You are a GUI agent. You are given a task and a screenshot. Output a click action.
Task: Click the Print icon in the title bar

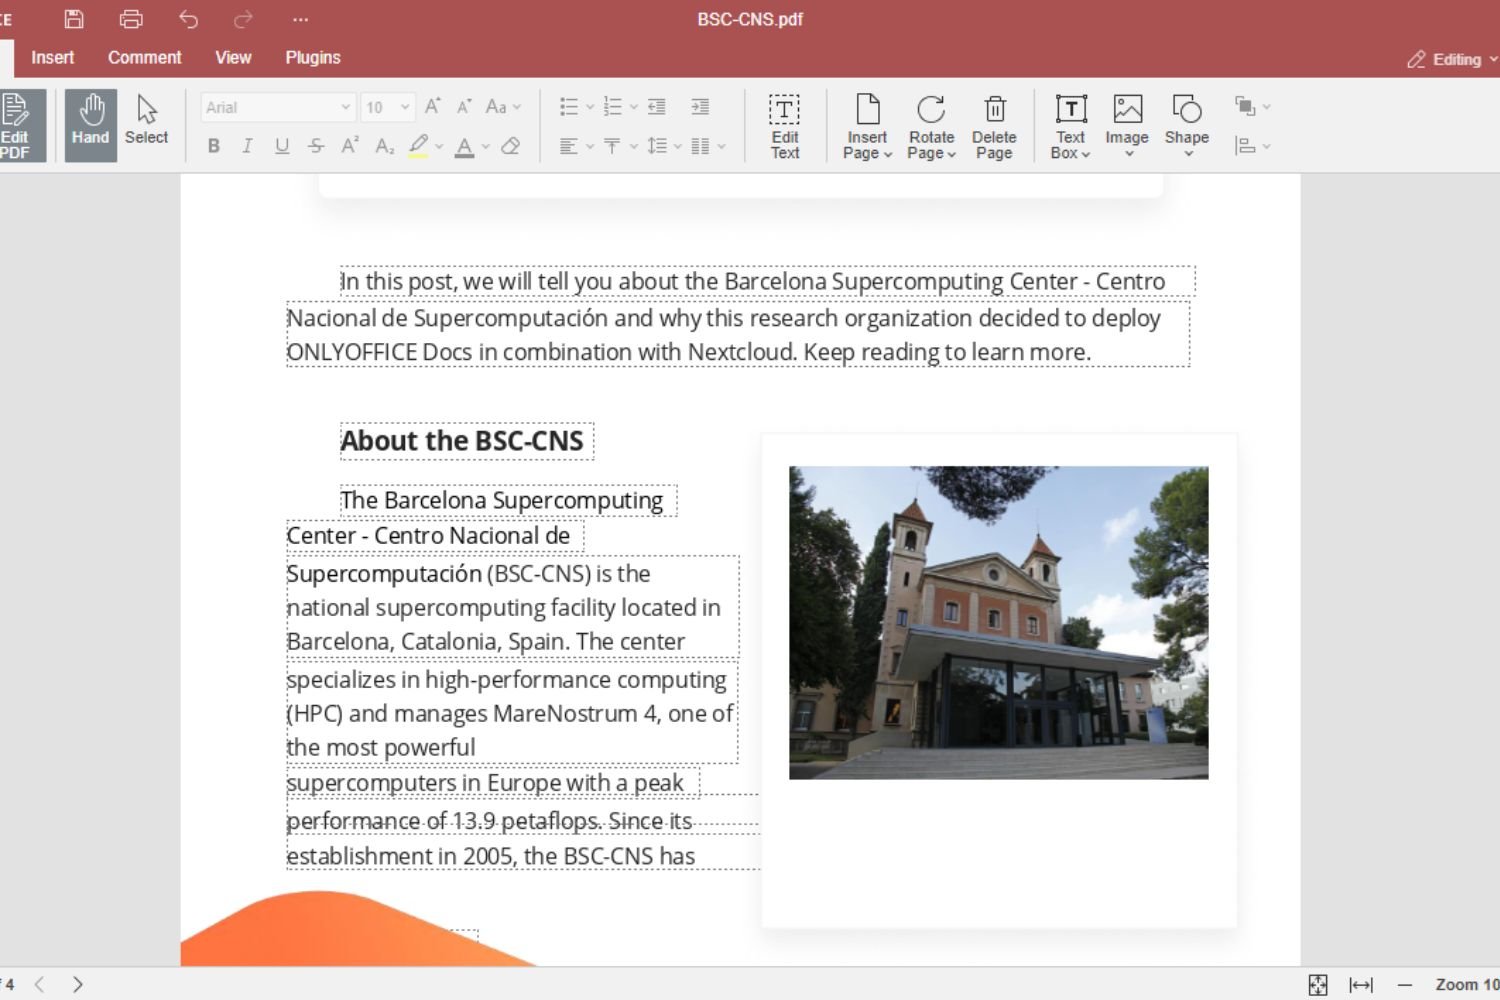[x=131, y=19]
